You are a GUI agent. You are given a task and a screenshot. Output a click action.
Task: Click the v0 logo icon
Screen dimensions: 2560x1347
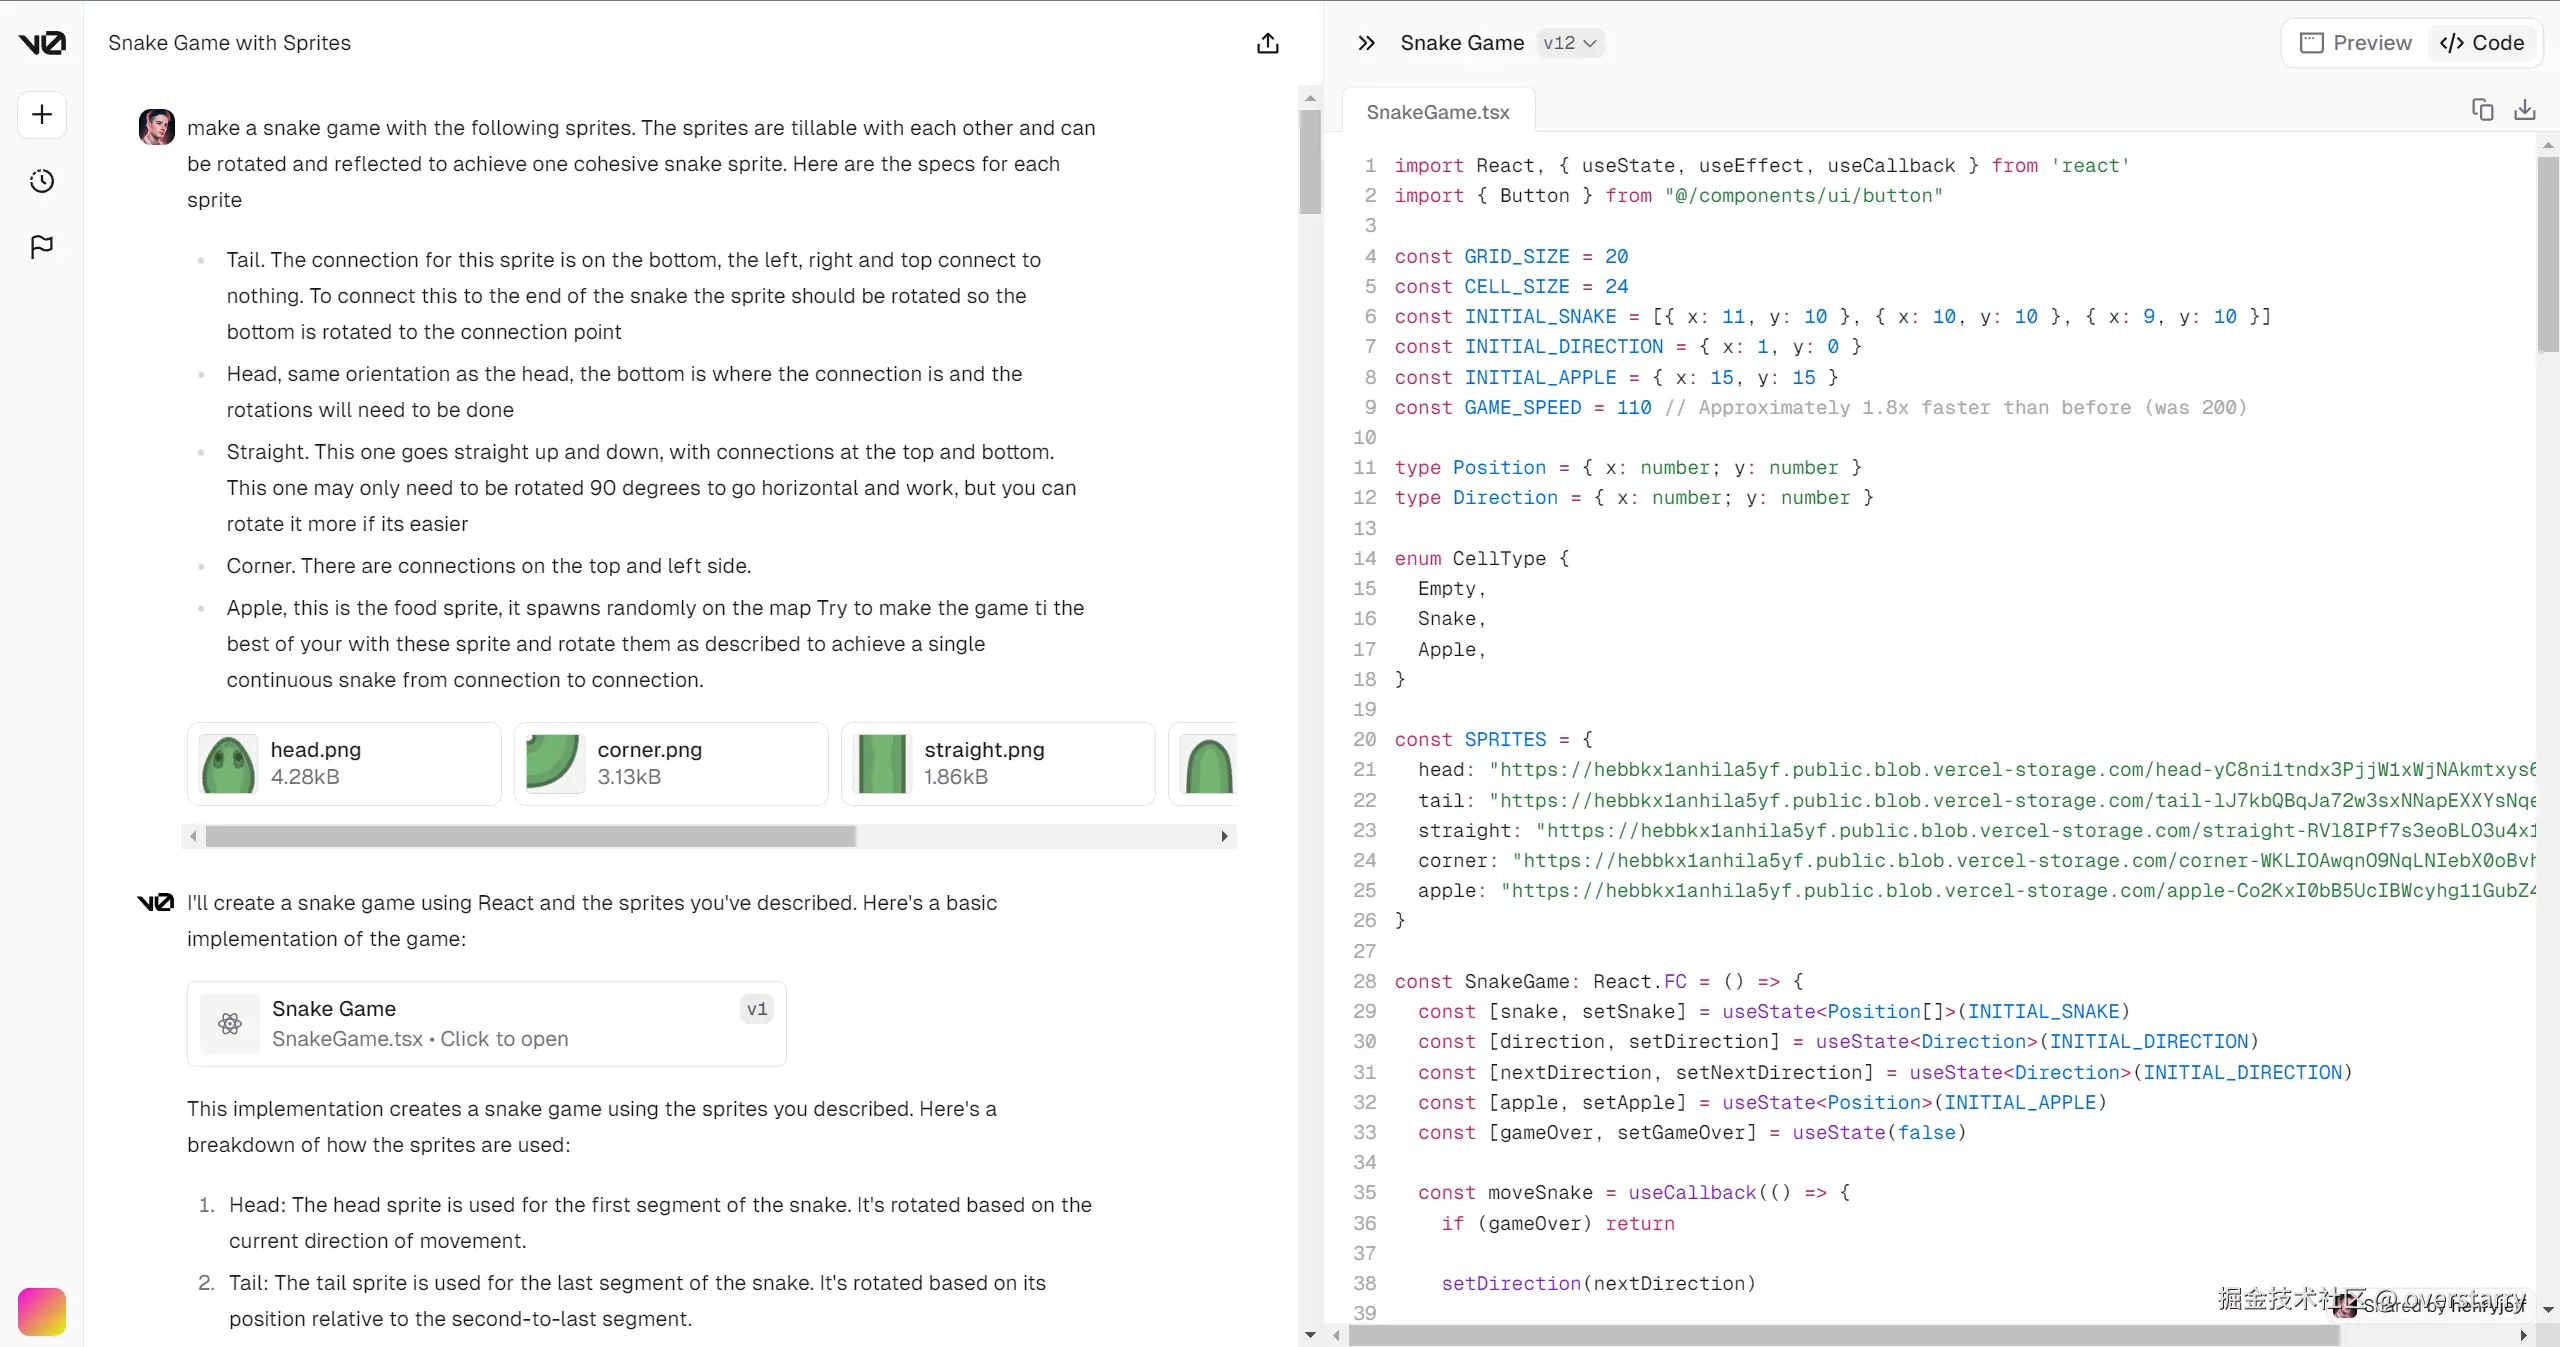click(x=42, y=43)
